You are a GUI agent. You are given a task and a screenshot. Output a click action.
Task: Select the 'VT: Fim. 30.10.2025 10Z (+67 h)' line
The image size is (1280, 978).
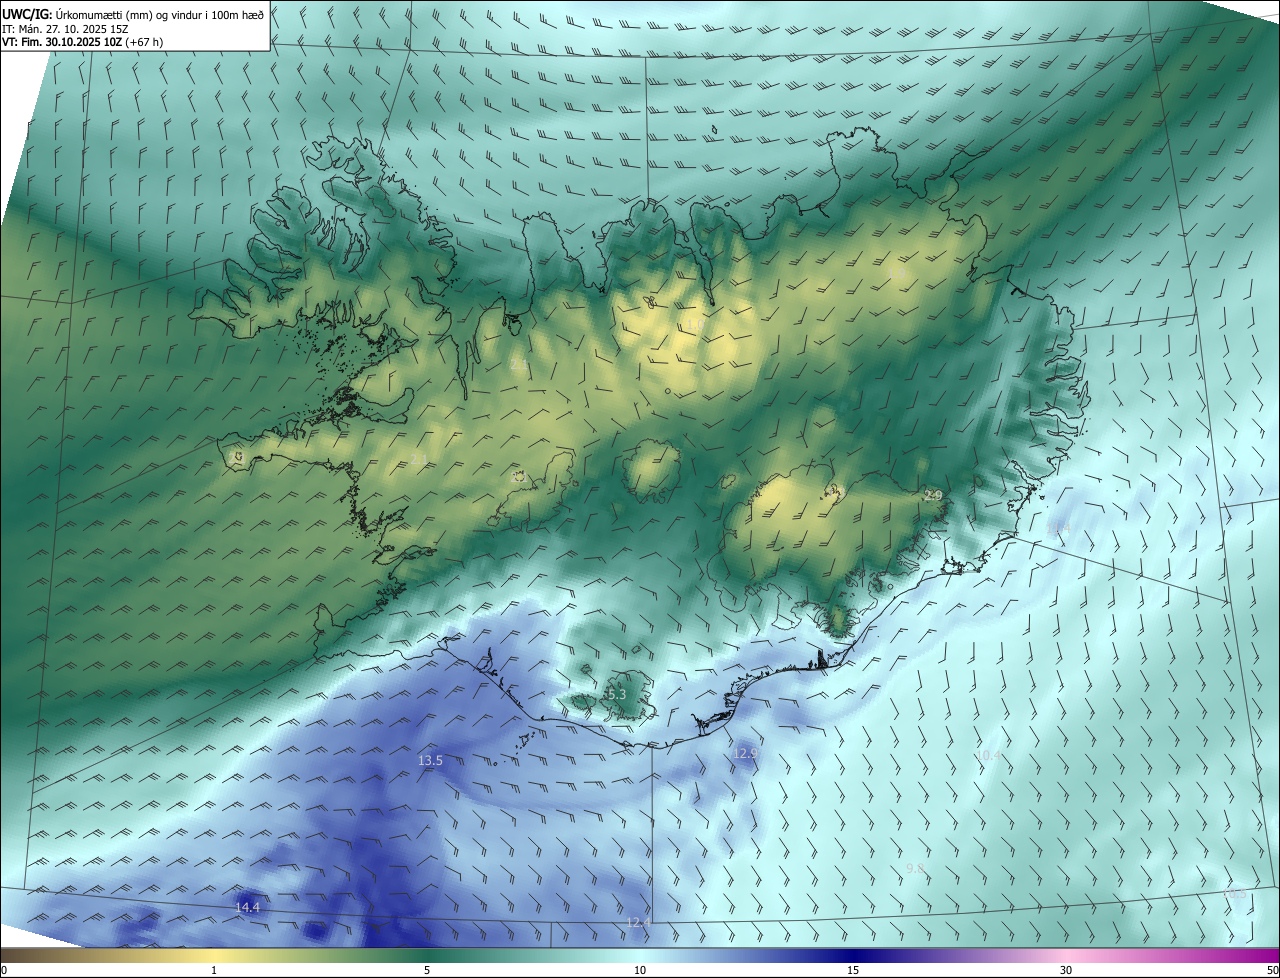[x=83, y=42]
